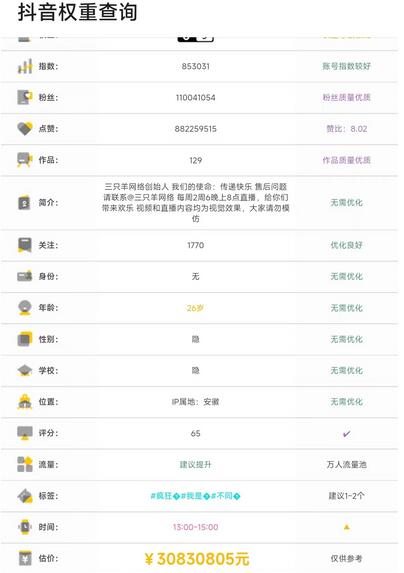The height and width of the screenshot is (573, 404).
Task: Click the 估价 yen price icon
Action: pyautogui.click(x=25, y=558)
